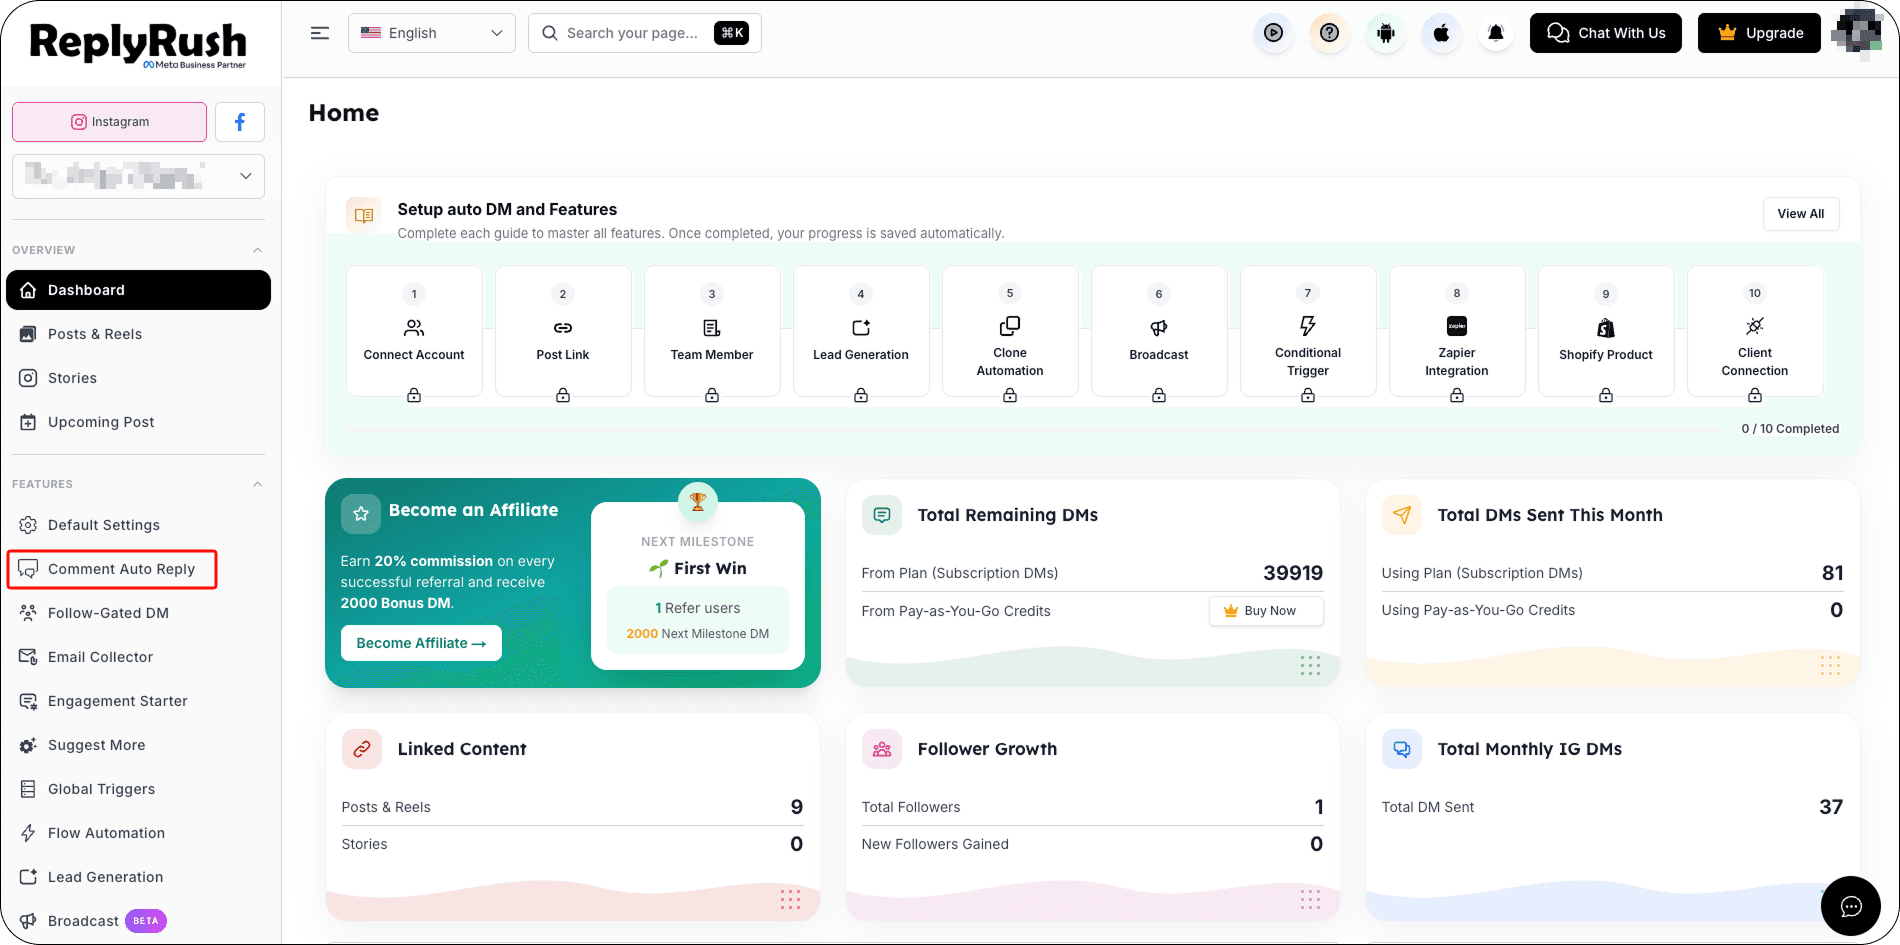Open the Clone Automation guide card
The image size is (1900, 945).
point(1010,331)
